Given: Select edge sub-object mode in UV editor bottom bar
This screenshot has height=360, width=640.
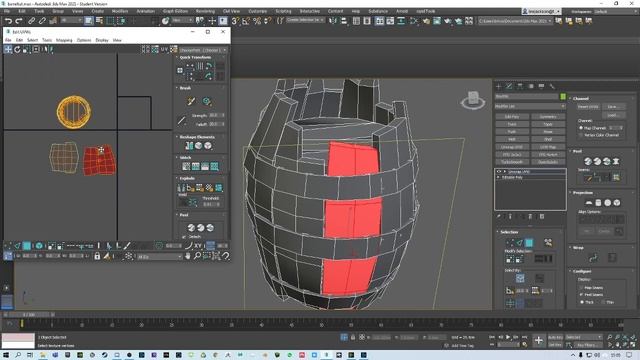Looking at the screenshot, I should [x=17, y=246].
